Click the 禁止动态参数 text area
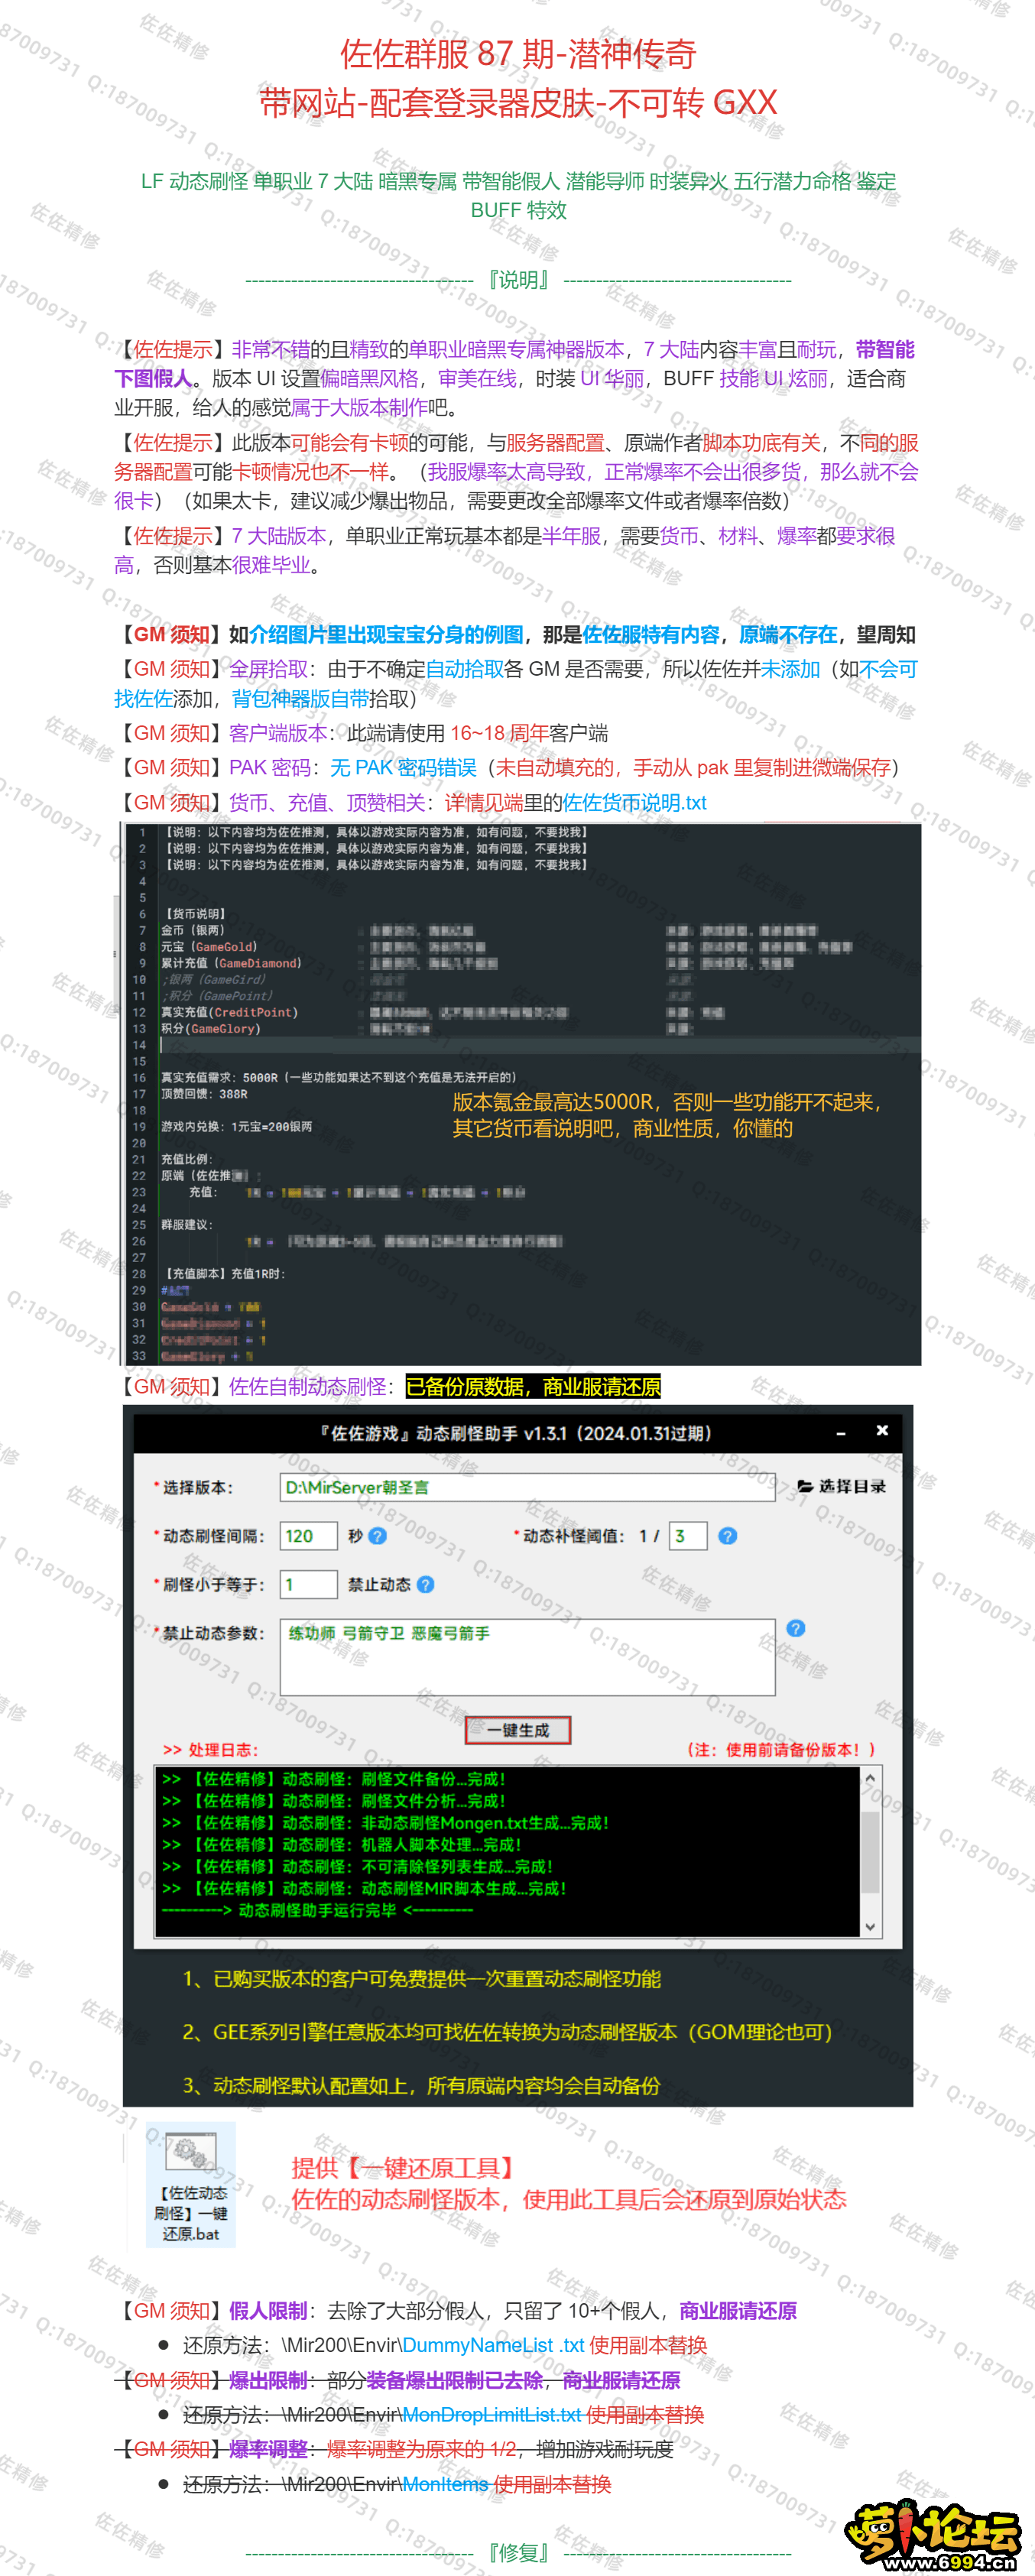Image resolution: width=1035 pixels, height=2576 pixels. click(x=527, y=1657)
